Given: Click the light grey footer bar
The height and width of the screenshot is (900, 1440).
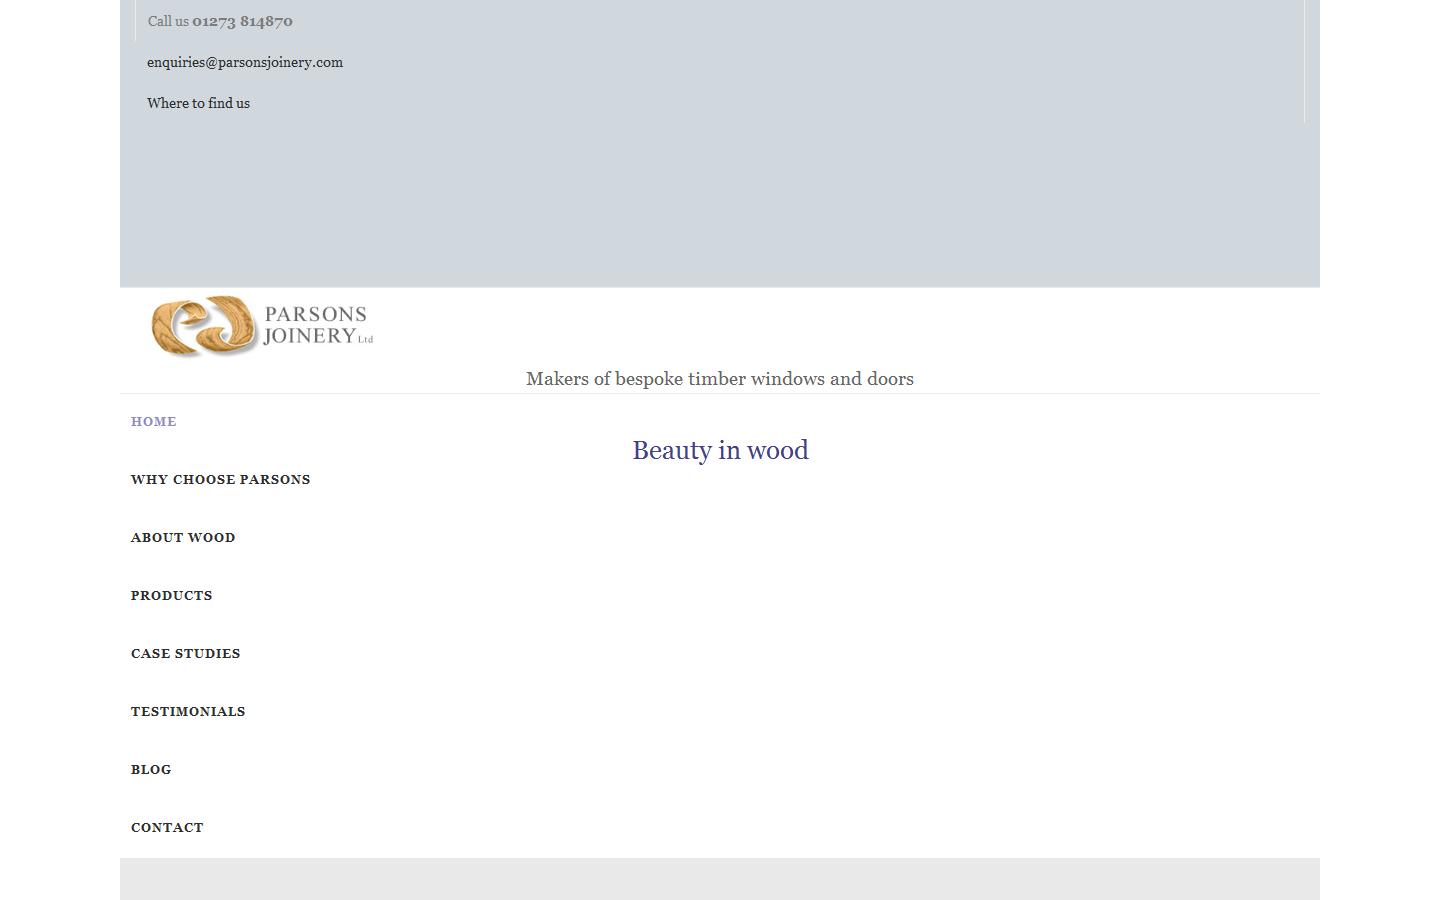Looking at the screenshot, I should coord(720,878).
